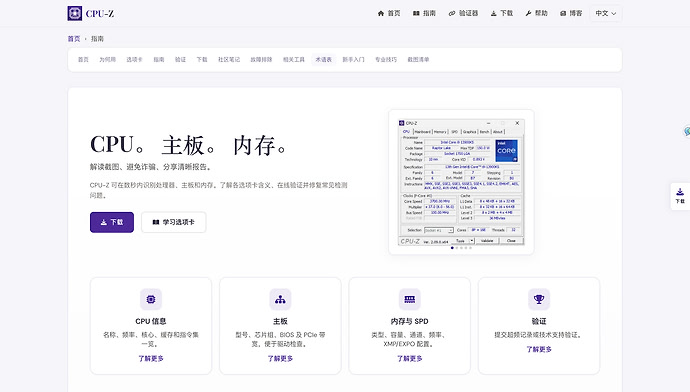Select 首页 in the guide sub-navigation bar
This screenshot has width=690, height=392.
tap(83, 59)
